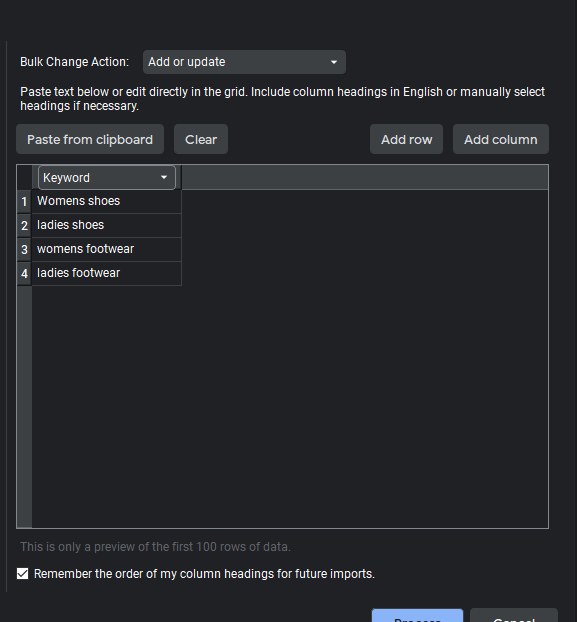
Task: Select the 'womens footwear' cell
Action: click(107, 249)
